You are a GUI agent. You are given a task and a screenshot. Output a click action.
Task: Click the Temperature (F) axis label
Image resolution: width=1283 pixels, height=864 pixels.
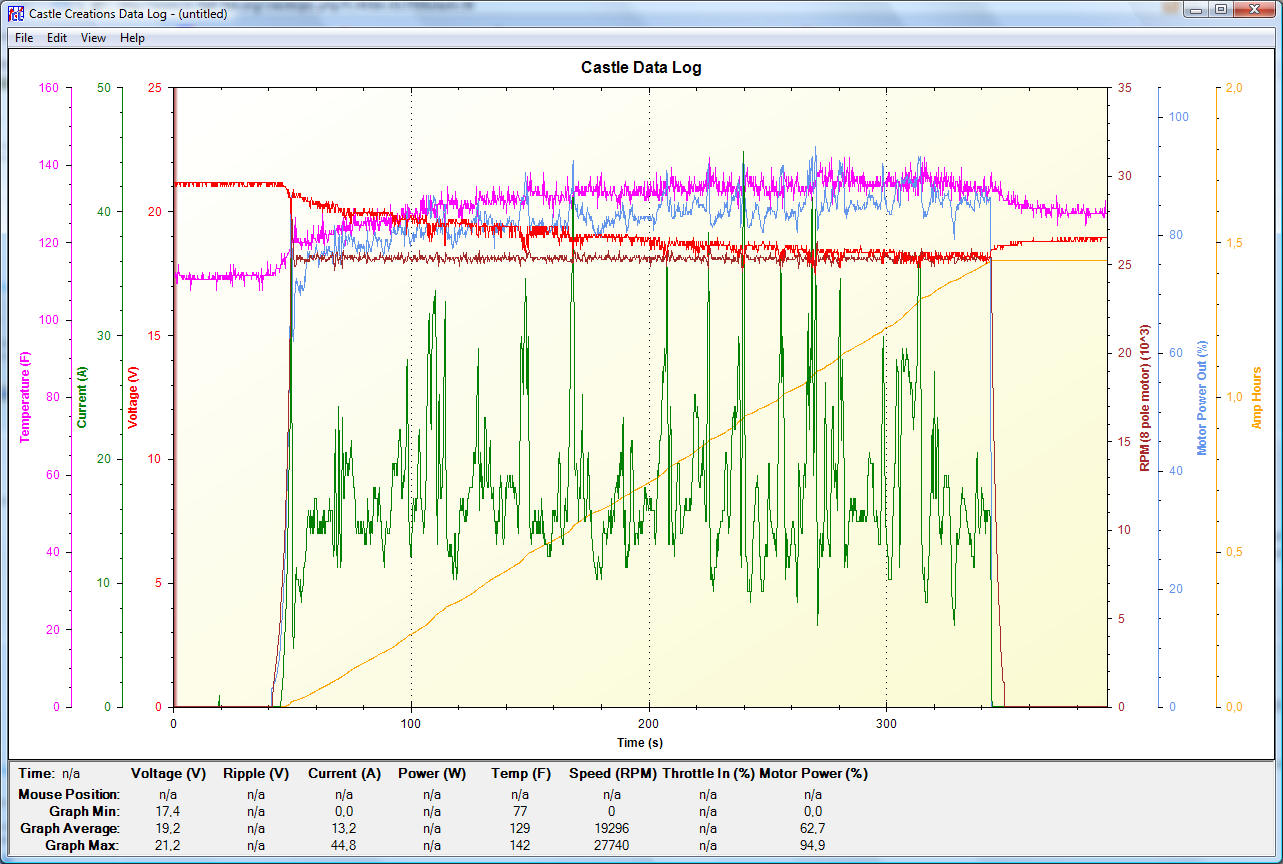pyautogui.click(x=24, y=396)
